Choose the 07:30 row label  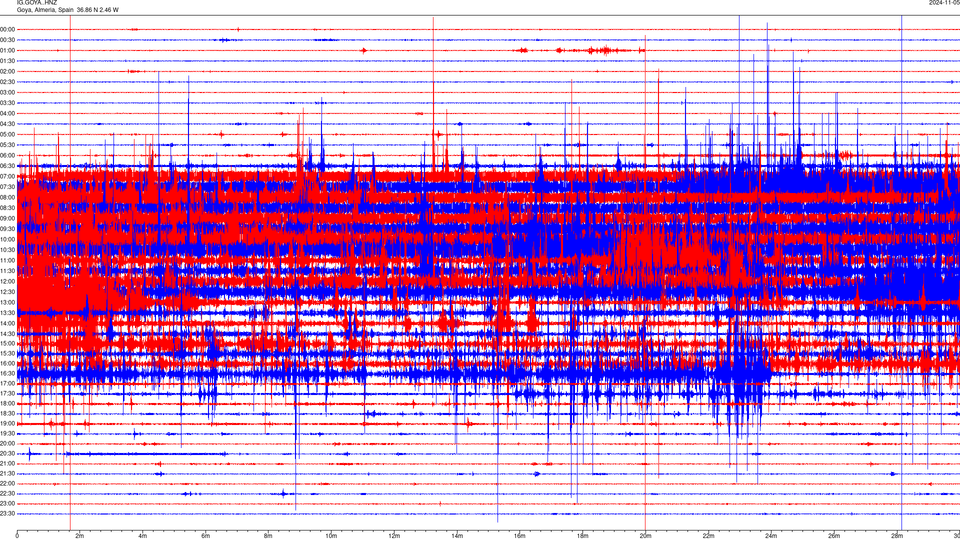(x=7, y=187)
